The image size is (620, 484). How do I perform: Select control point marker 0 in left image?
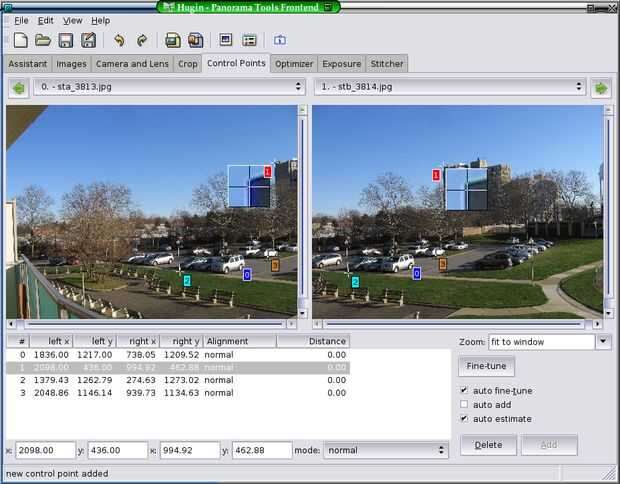pos(247,274)
